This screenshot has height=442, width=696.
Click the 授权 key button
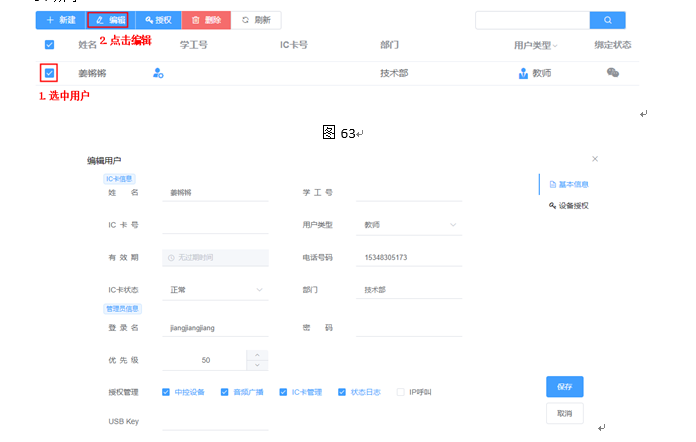coord(158,20)
